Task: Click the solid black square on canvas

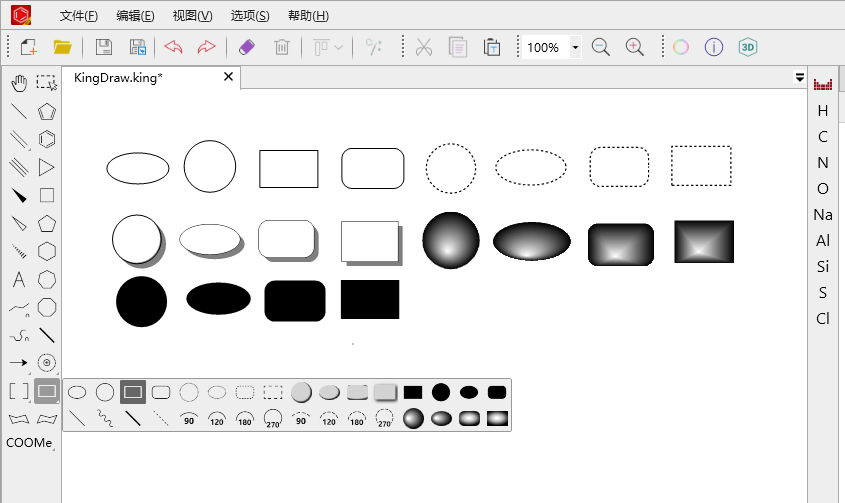Action: click(x=370, y=299)
